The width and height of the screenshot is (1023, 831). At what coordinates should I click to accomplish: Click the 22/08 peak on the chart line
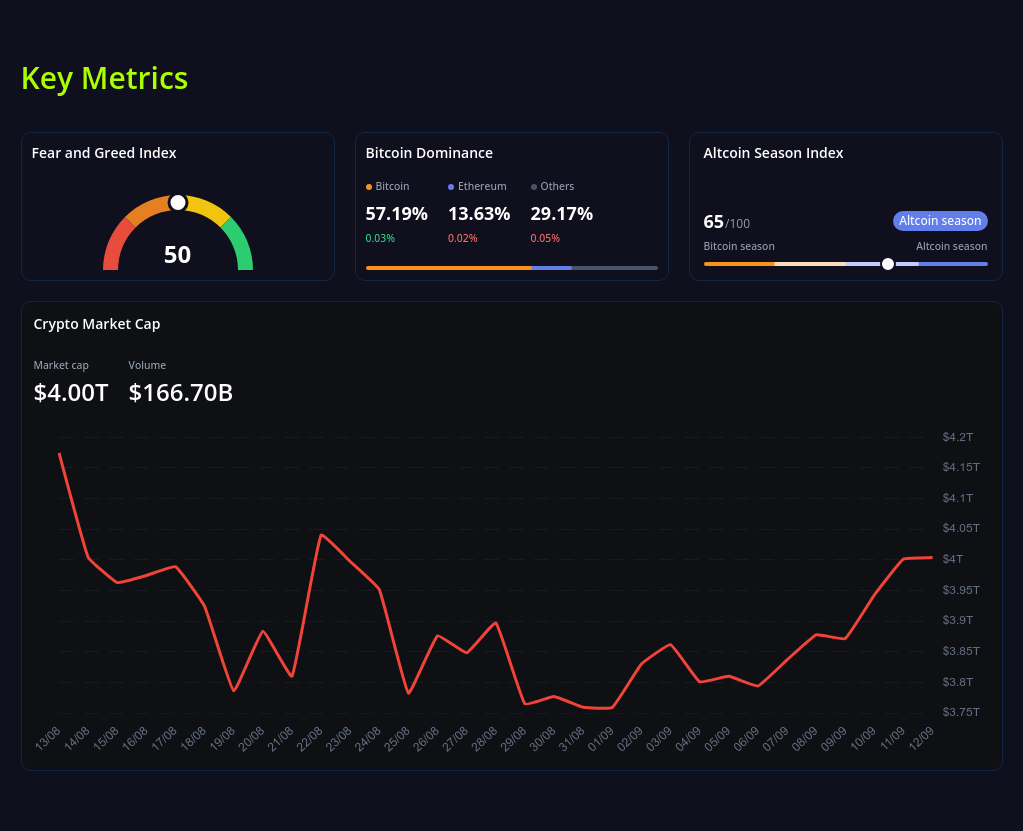[320, 535]
